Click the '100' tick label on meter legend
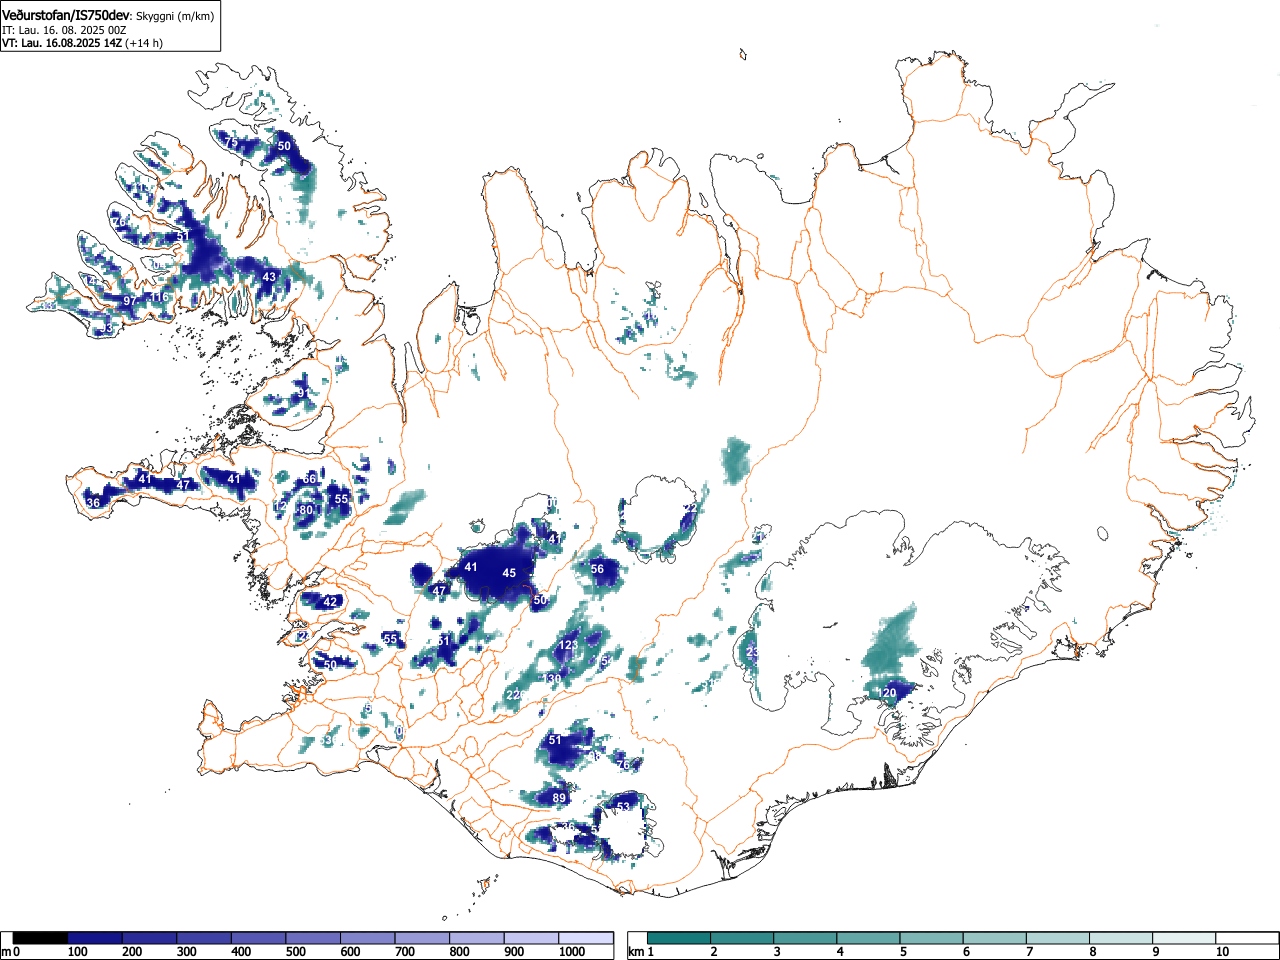Image resolution: width=1280 pixels, height=960 pixels. pyautogui.click(x=77, y=952)
